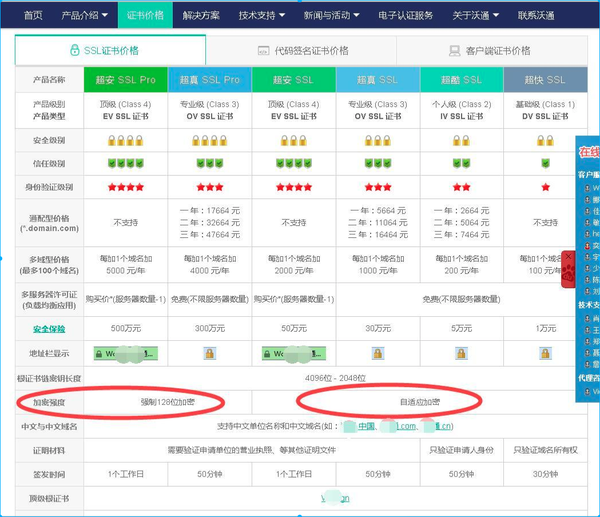Screen dimensions: 600x517
Task: Select the 强制128位加密 cell
Action: 168,402
